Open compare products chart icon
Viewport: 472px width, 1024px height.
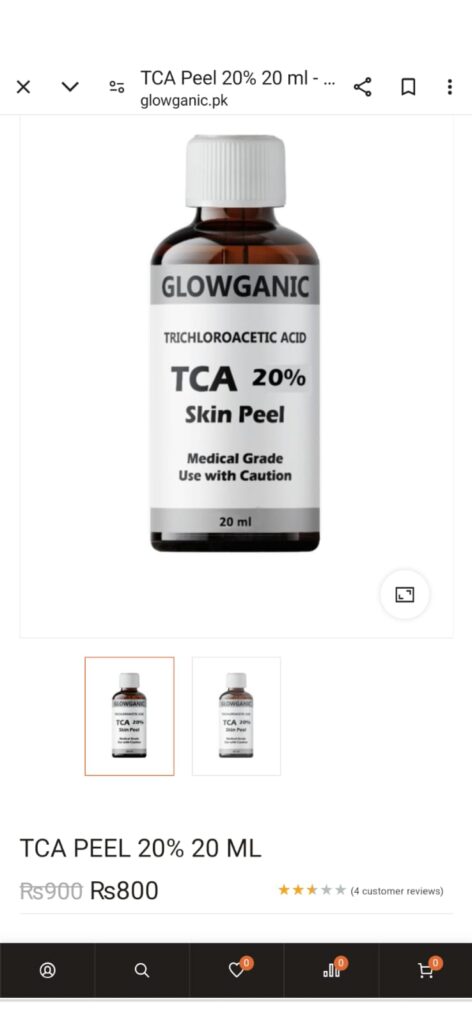tap(333, 968)
